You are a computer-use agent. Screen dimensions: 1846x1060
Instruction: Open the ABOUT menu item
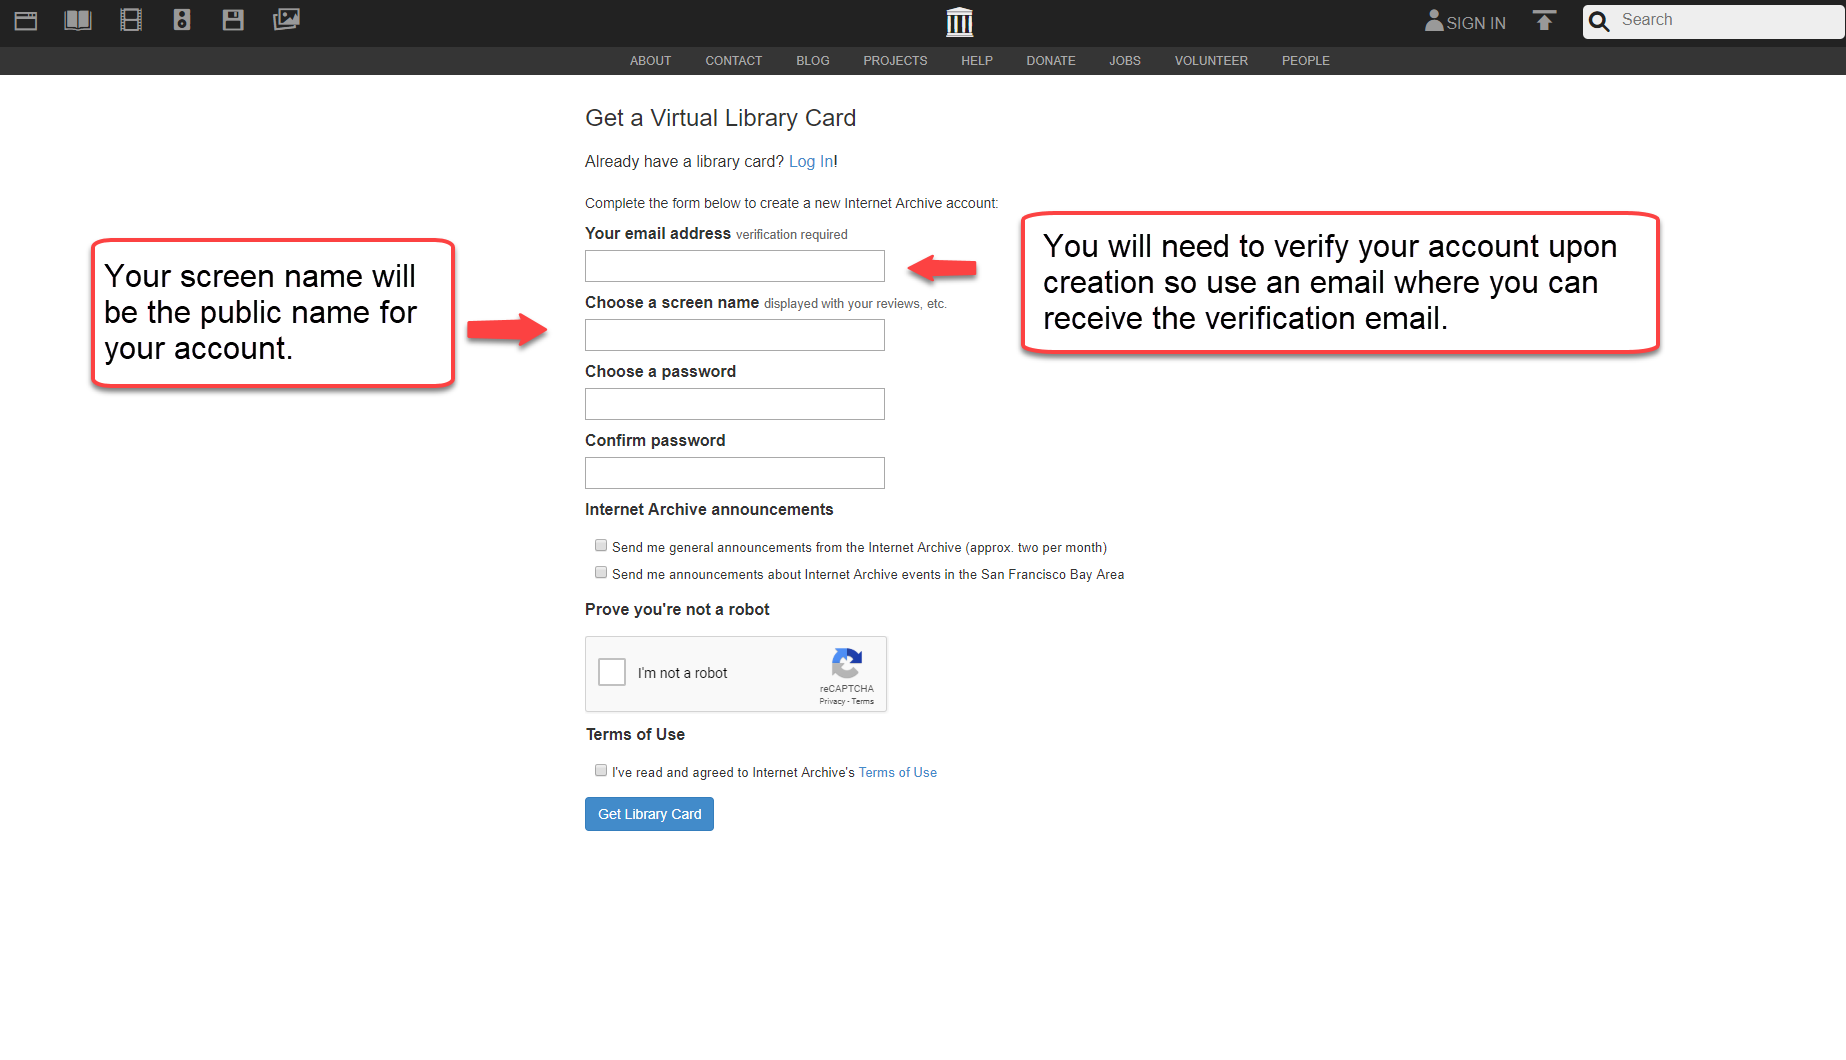click(x=650, y=61)
